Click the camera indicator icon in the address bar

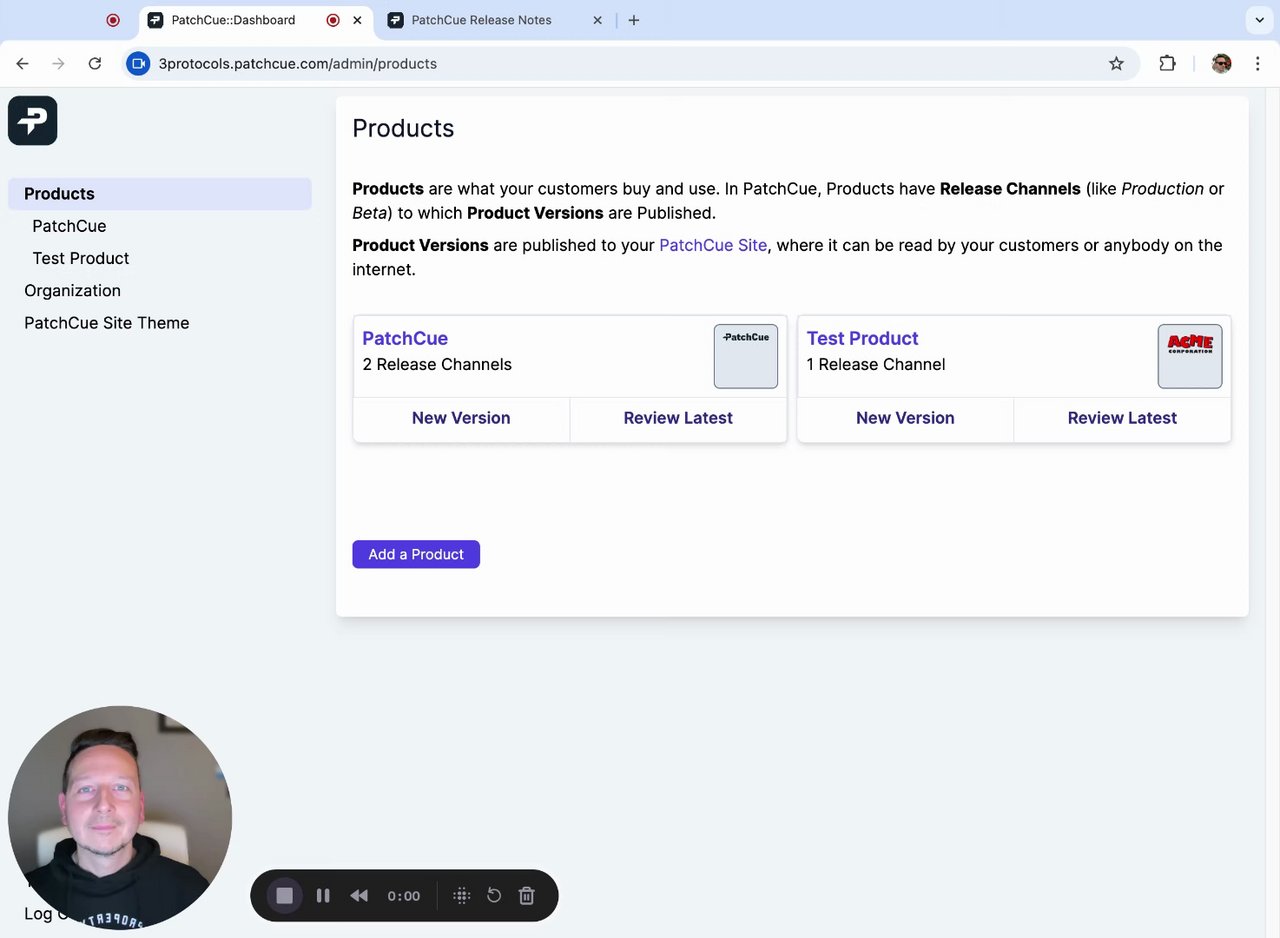[138, 63]
